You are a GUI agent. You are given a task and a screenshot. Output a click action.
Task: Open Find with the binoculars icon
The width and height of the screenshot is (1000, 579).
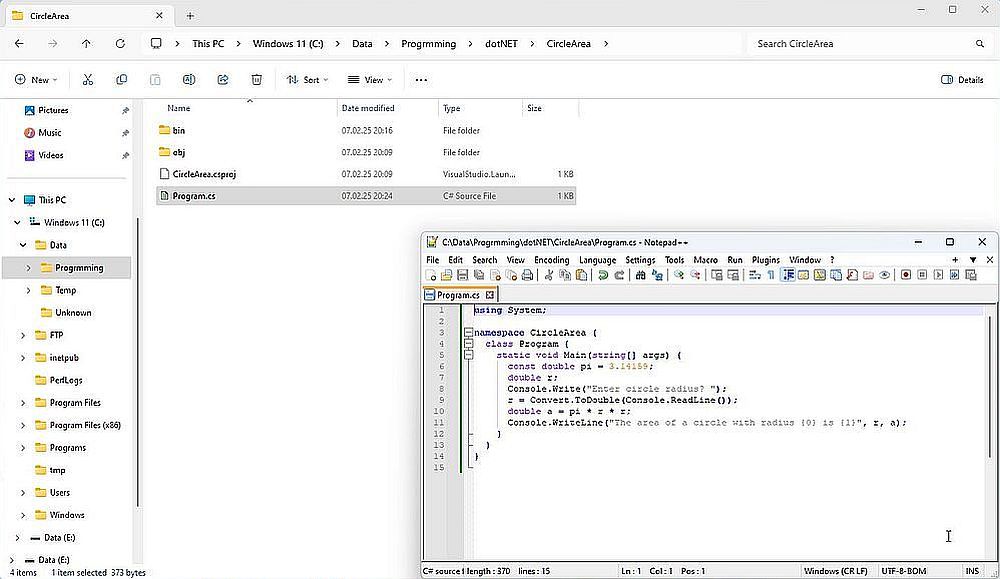pyautogui.click(x=640, y=275)
